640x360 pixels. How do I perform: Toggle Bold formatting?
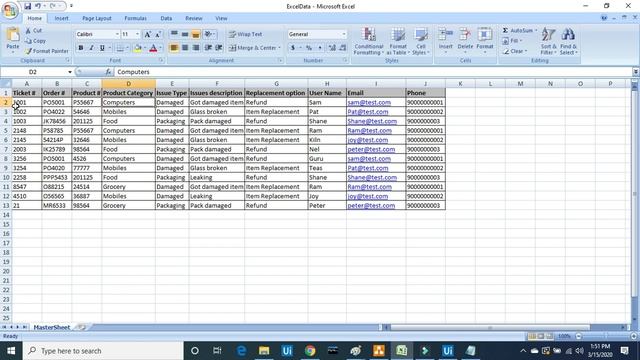pos(81,48)
